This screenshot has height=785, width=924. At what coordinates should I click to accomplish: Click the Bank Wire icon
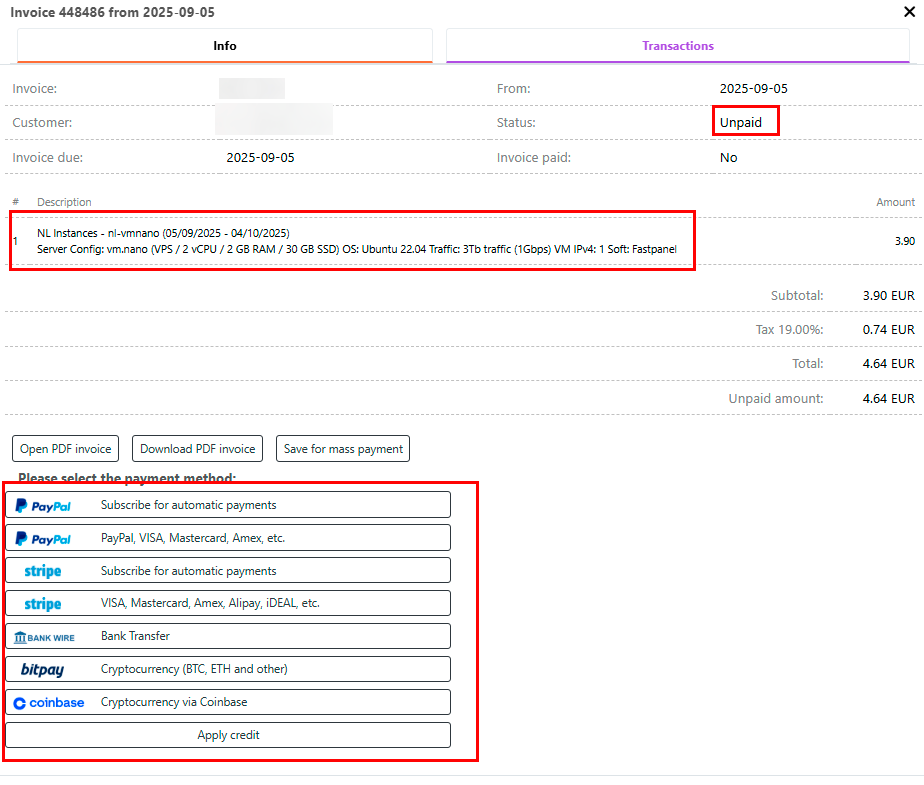(x=44, y=637)
